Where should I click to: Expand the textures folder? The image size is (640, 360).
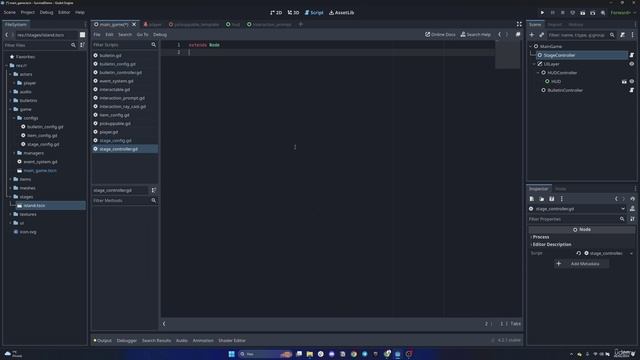coord(11,214)
